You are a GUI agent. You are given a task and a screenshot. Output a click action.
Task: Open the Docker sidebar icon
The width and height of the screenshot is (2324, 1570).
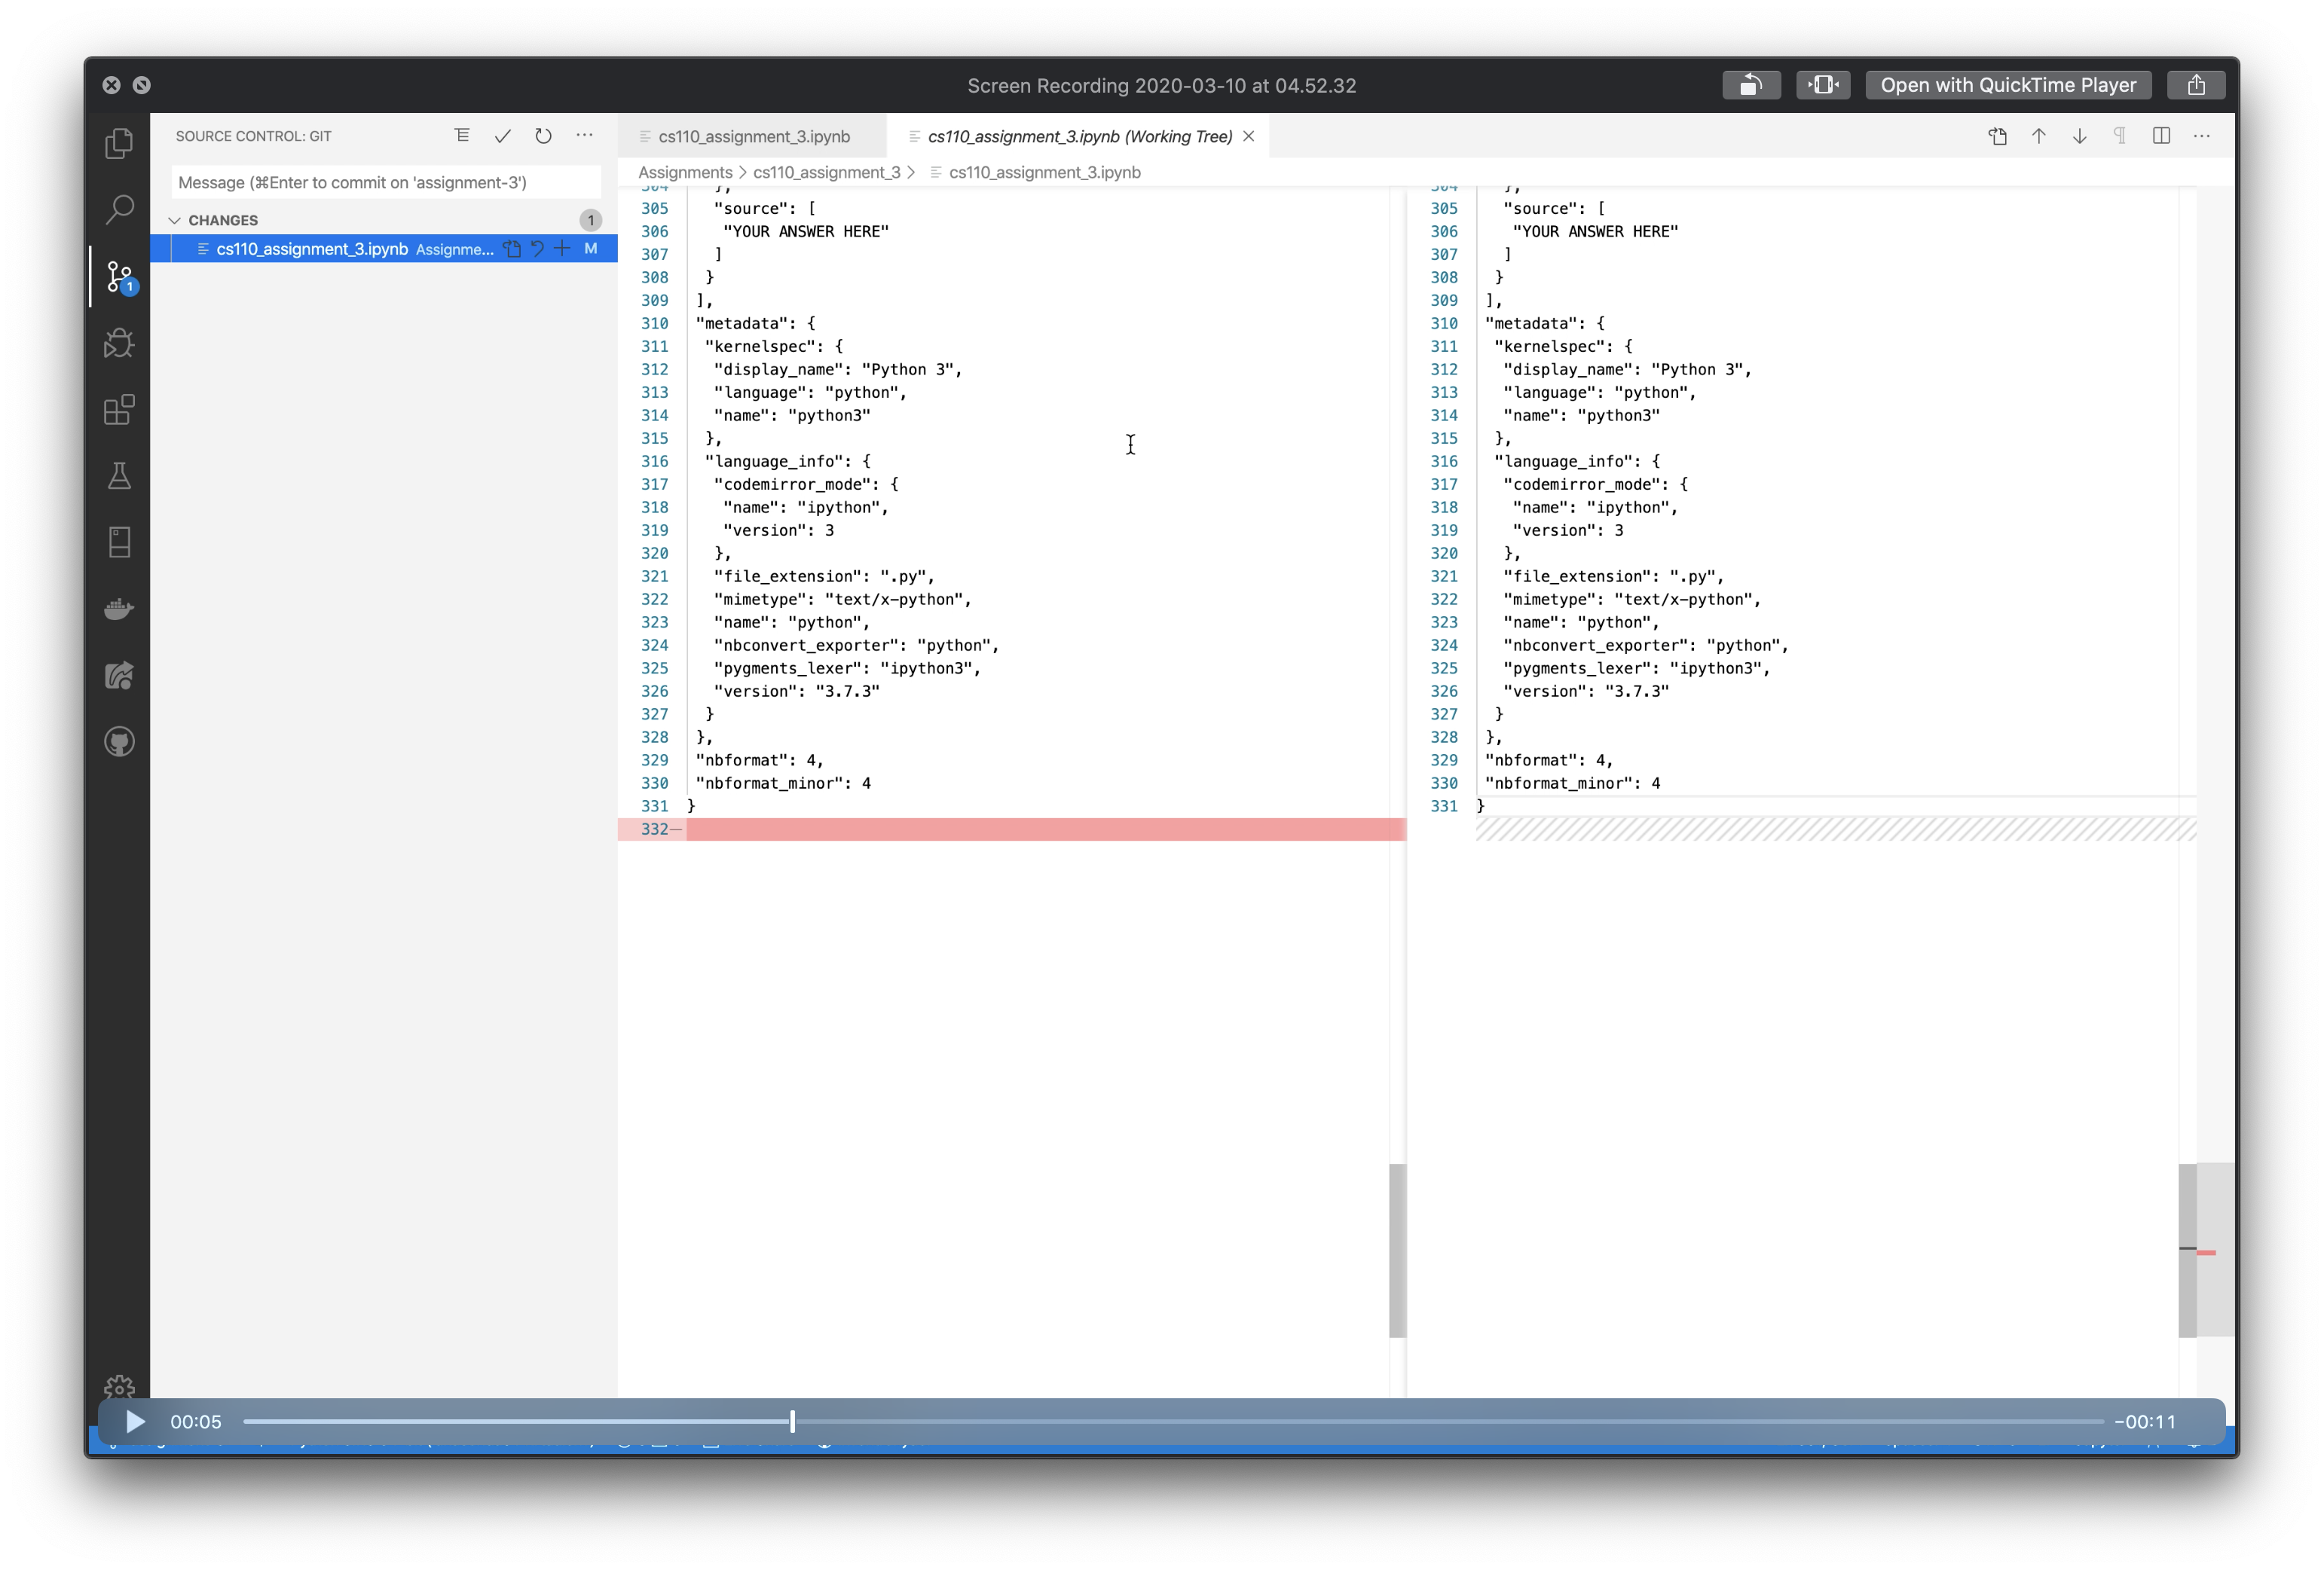point(119,609)
